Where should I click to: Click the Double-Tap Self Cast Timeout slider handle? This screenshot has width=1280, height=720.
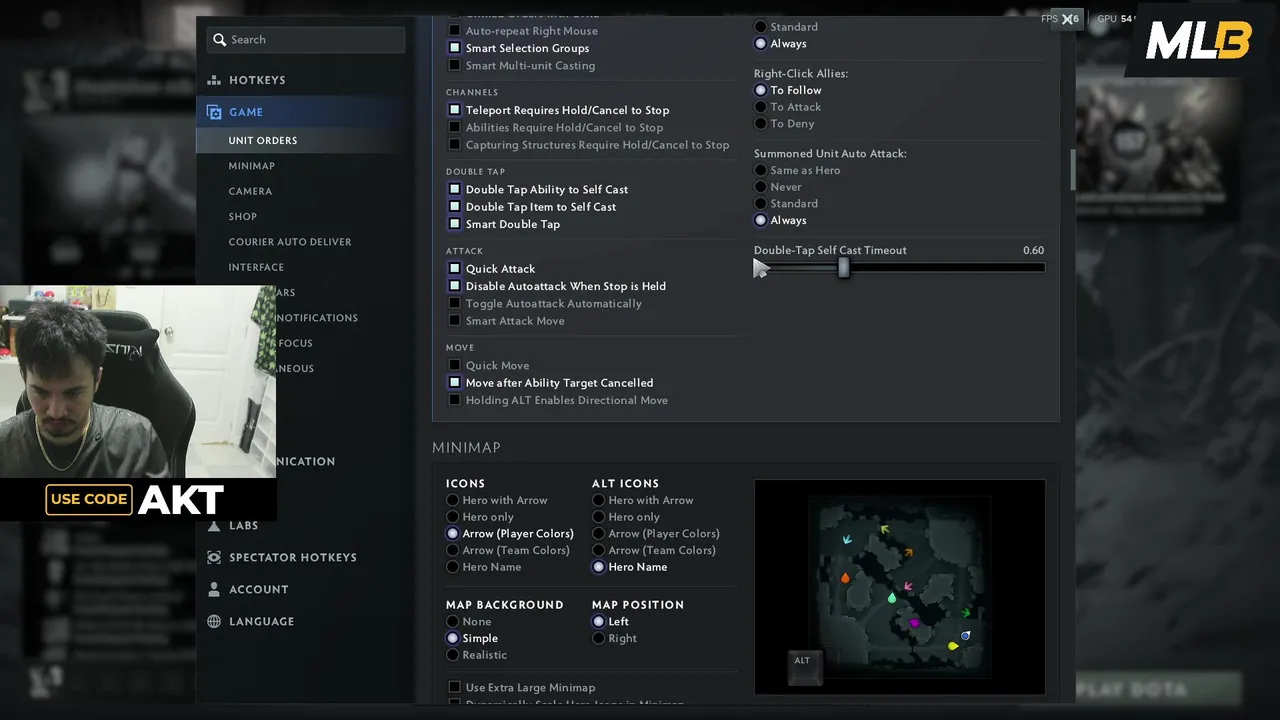click(x=844, y=268)
